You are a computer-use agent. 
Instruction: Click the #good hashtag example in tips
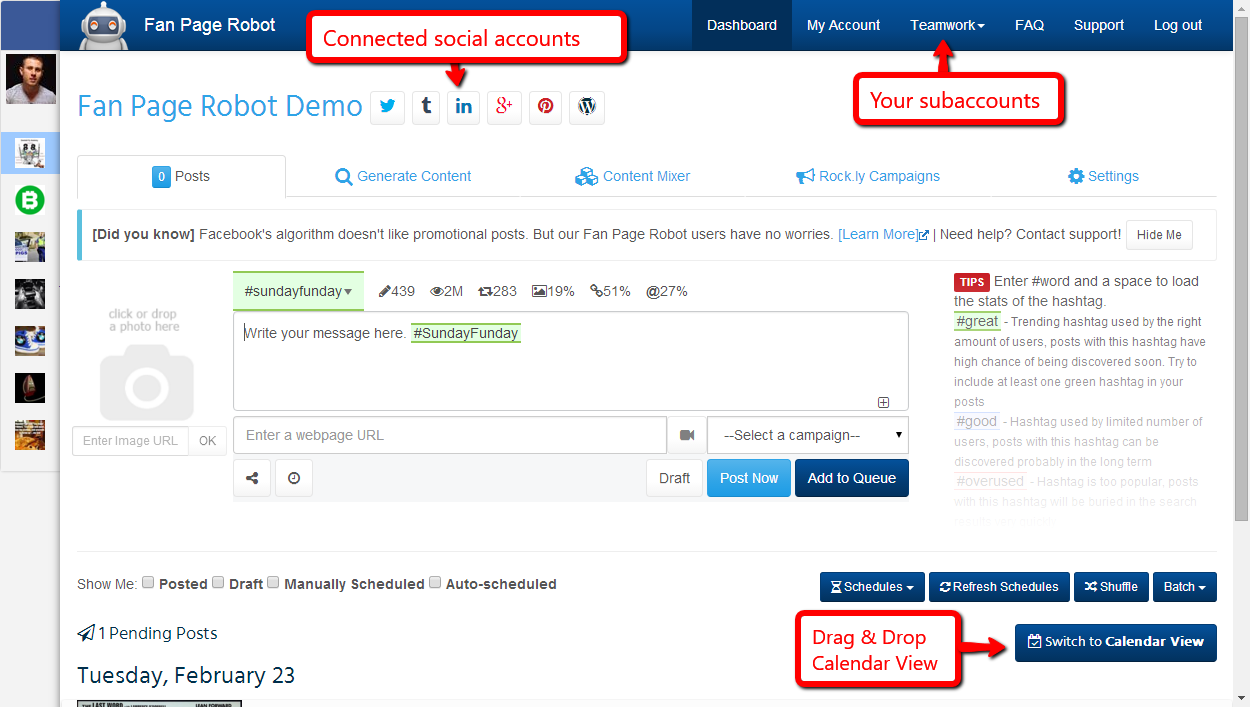click(976, 421)
